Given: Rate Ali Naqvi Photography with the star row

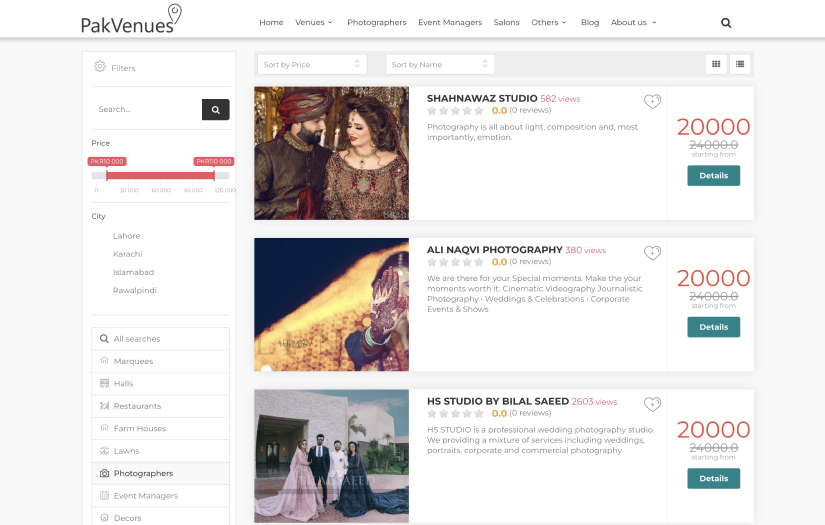Looking at the screenshot, I should coord(455,262).
